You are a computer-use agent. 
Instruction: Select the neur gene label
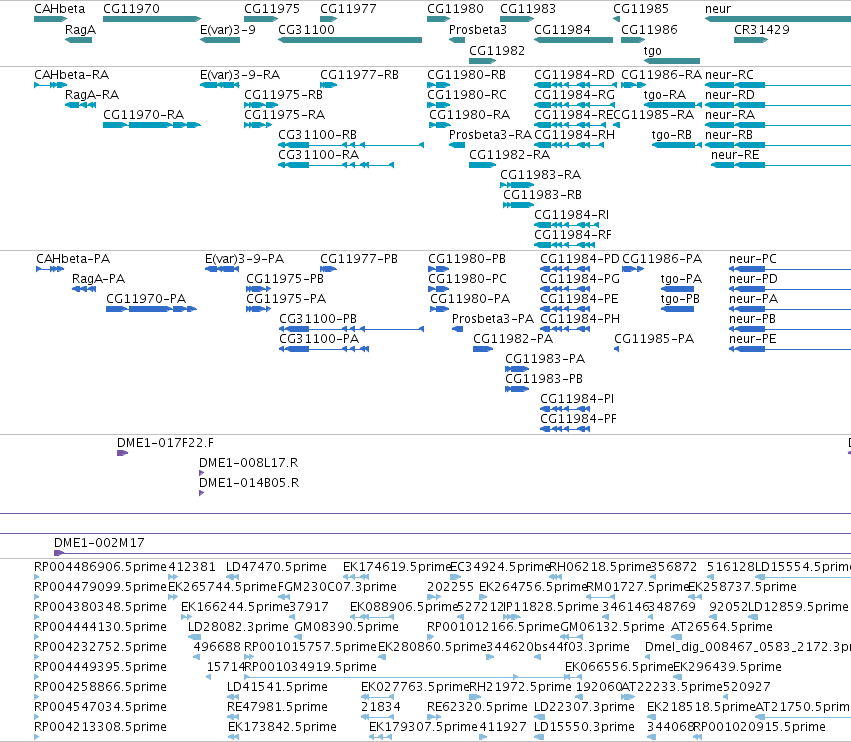click(718, 9)
